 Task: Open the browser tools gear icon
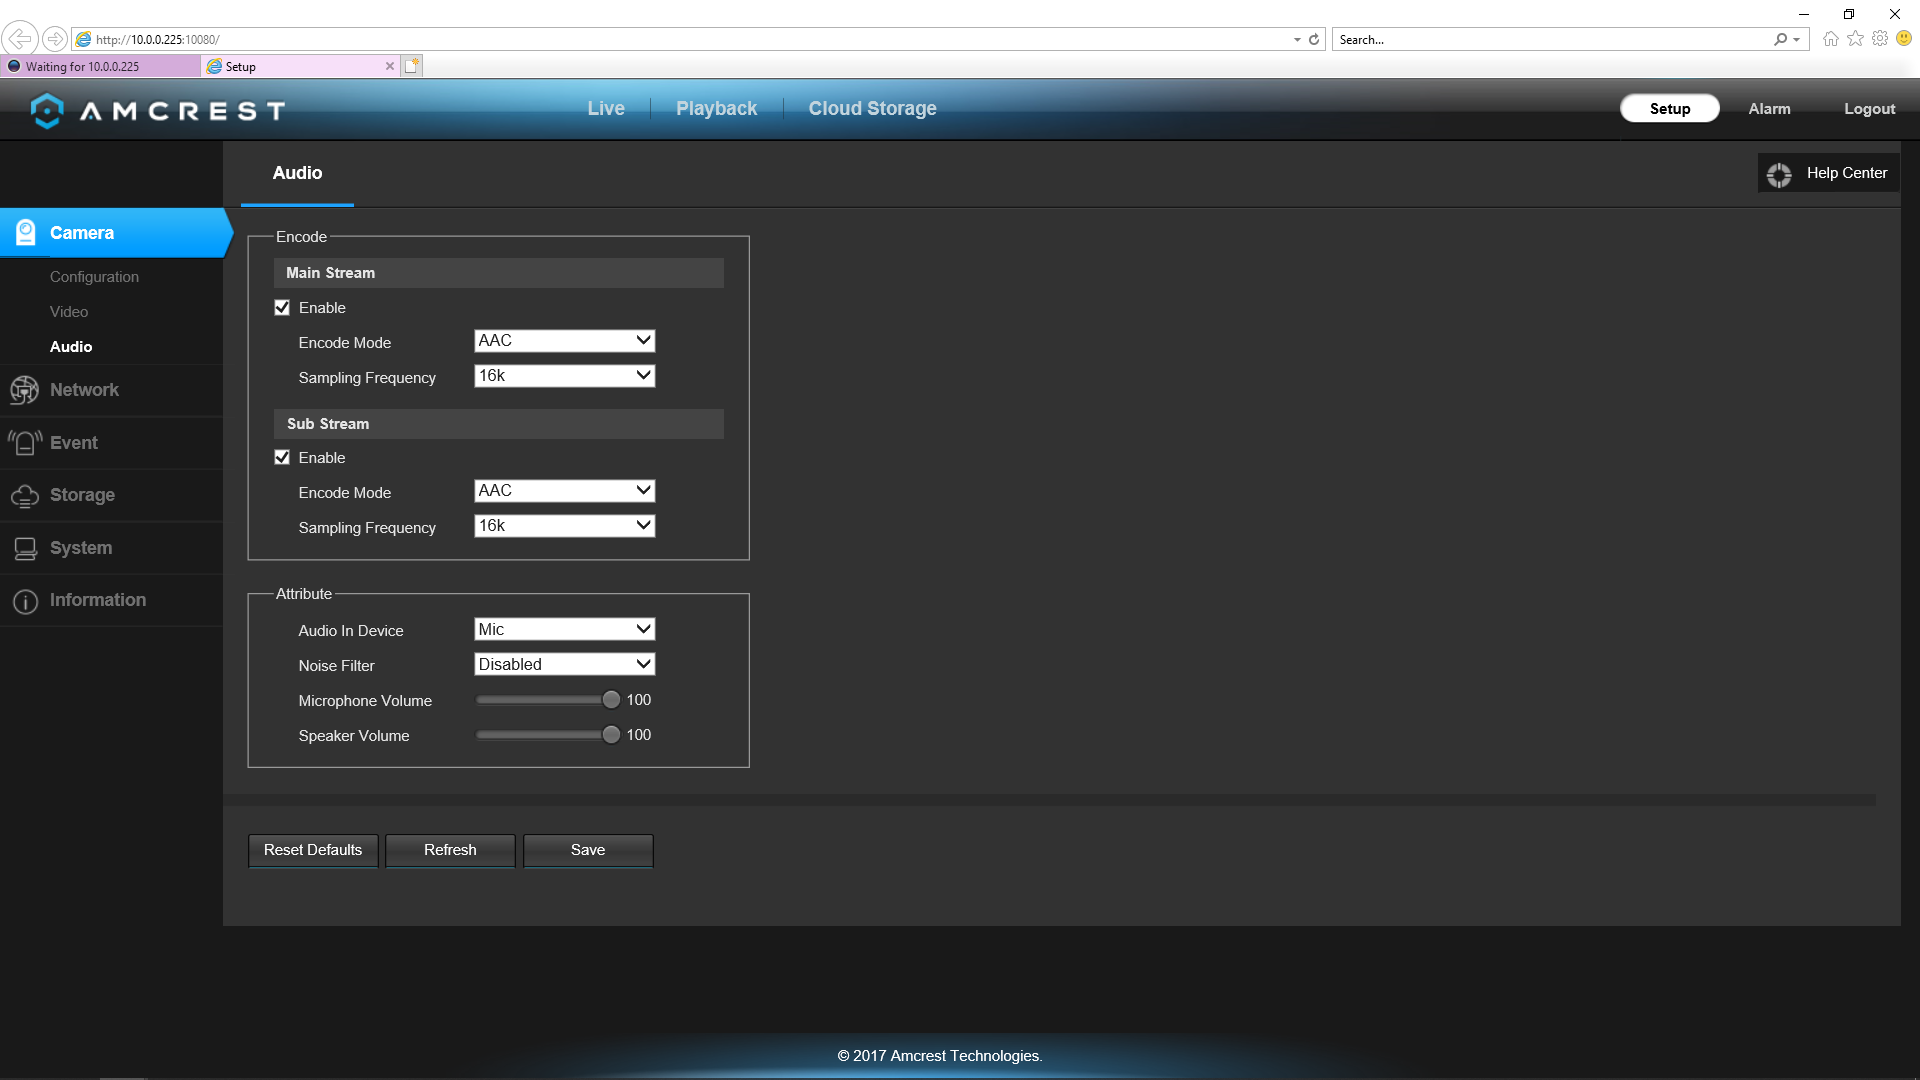(1880, 39)
